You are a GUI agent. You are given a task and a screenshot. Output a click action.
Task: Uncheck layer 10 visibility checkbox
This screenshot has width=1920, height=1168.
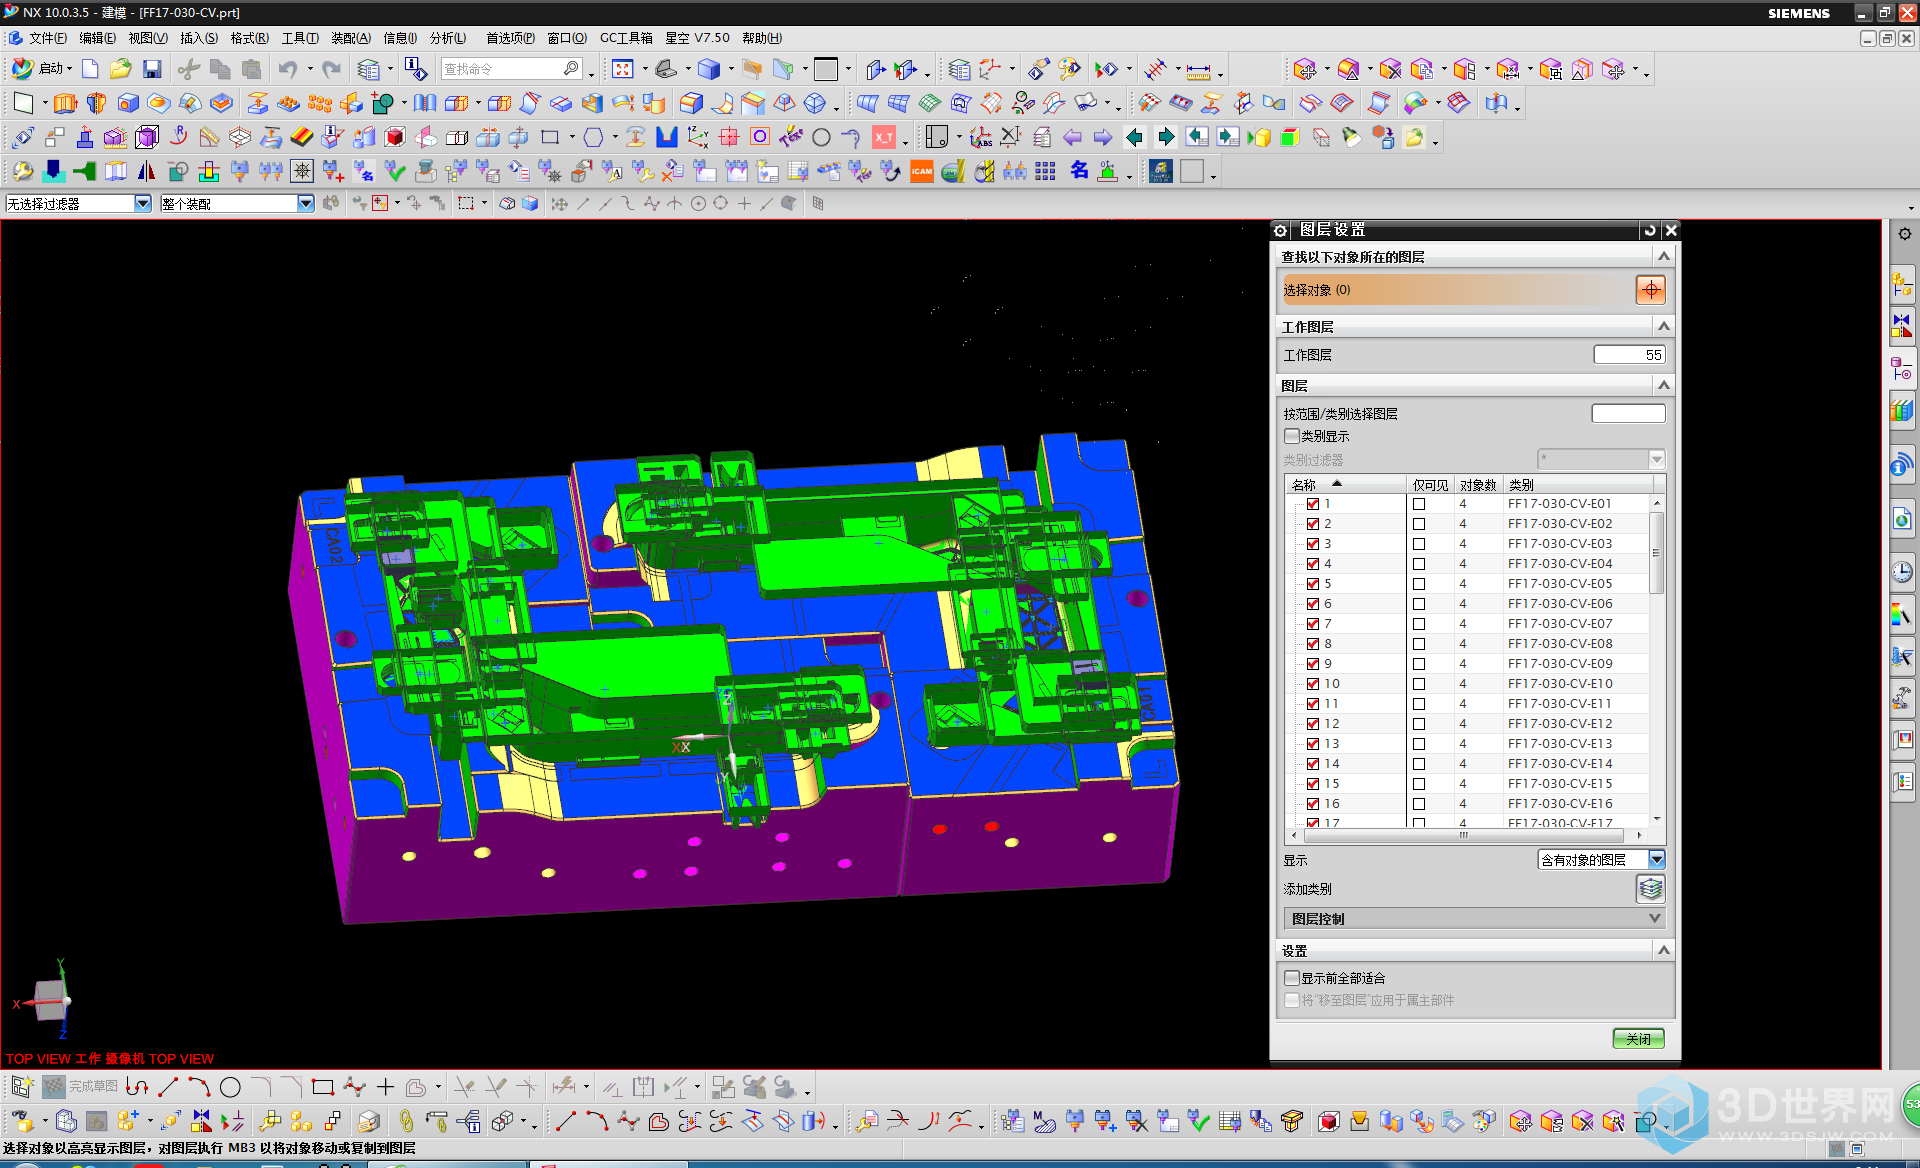click(1313, 684)
